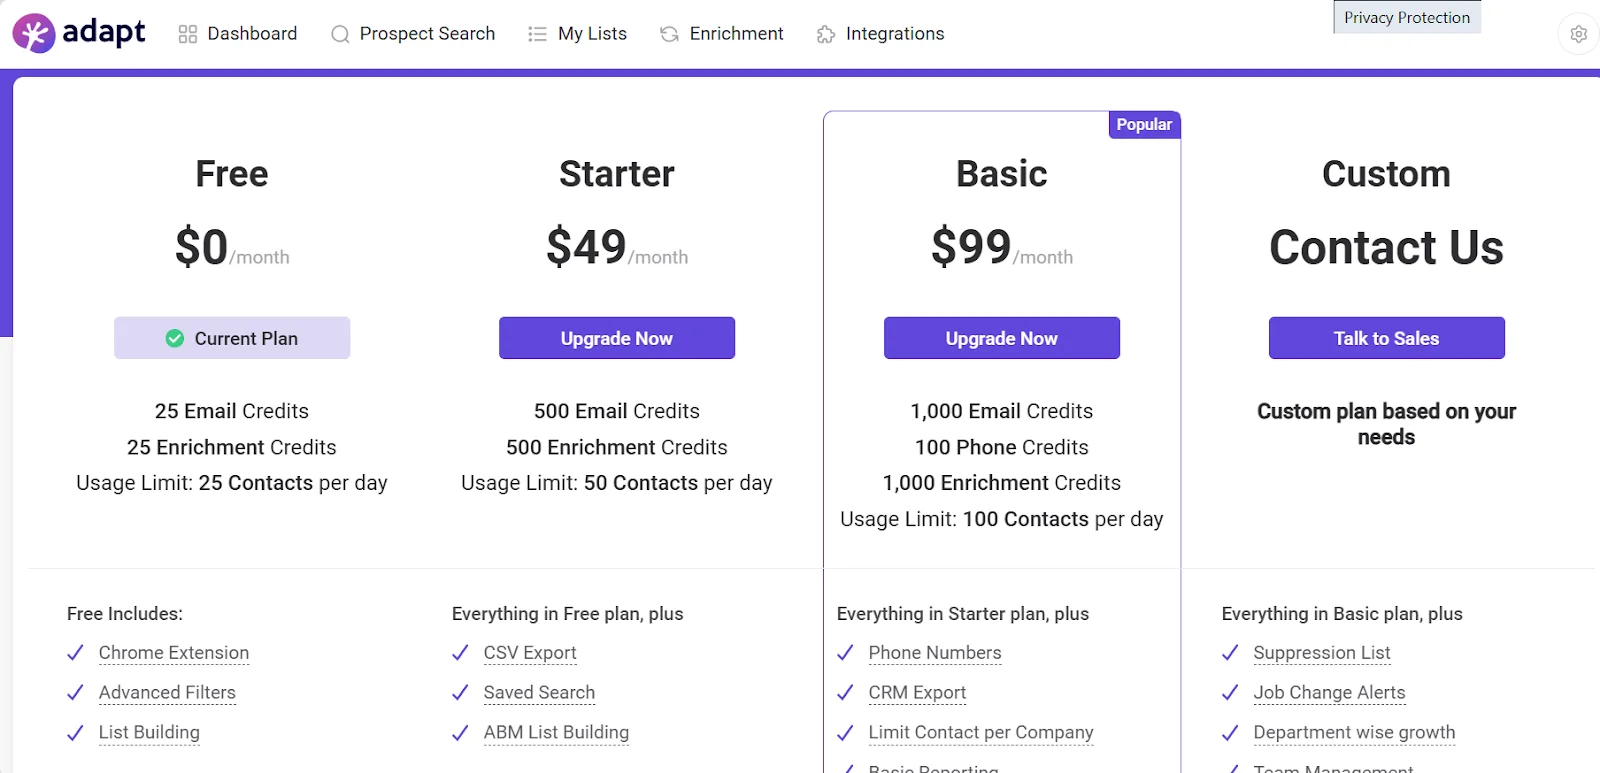1600x773 pixels.
Task: Open the My Lists menu item
Action: tap(592, 34)
